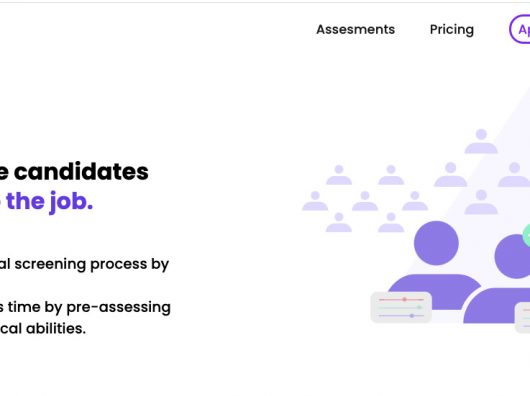The width and height of the screenshot is (530, 396).
Task: Open the Assesments navigation link
Action: coord(355,30)
